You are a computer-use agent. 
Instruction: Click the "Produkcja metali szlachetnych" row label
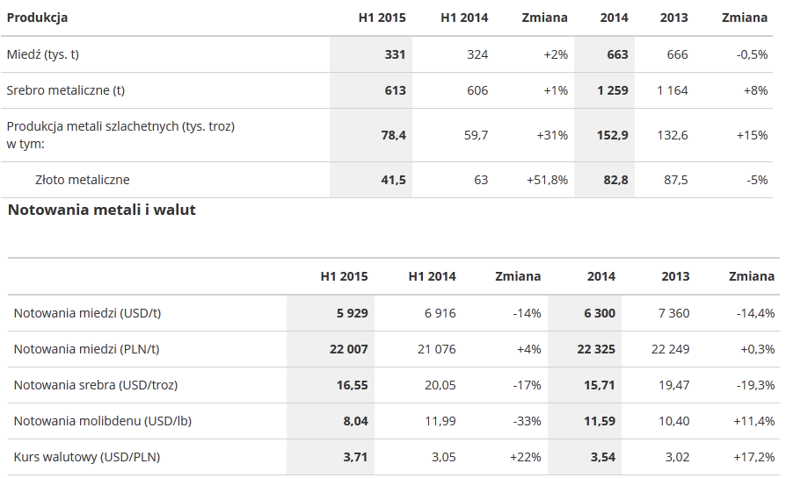point(121,127)
